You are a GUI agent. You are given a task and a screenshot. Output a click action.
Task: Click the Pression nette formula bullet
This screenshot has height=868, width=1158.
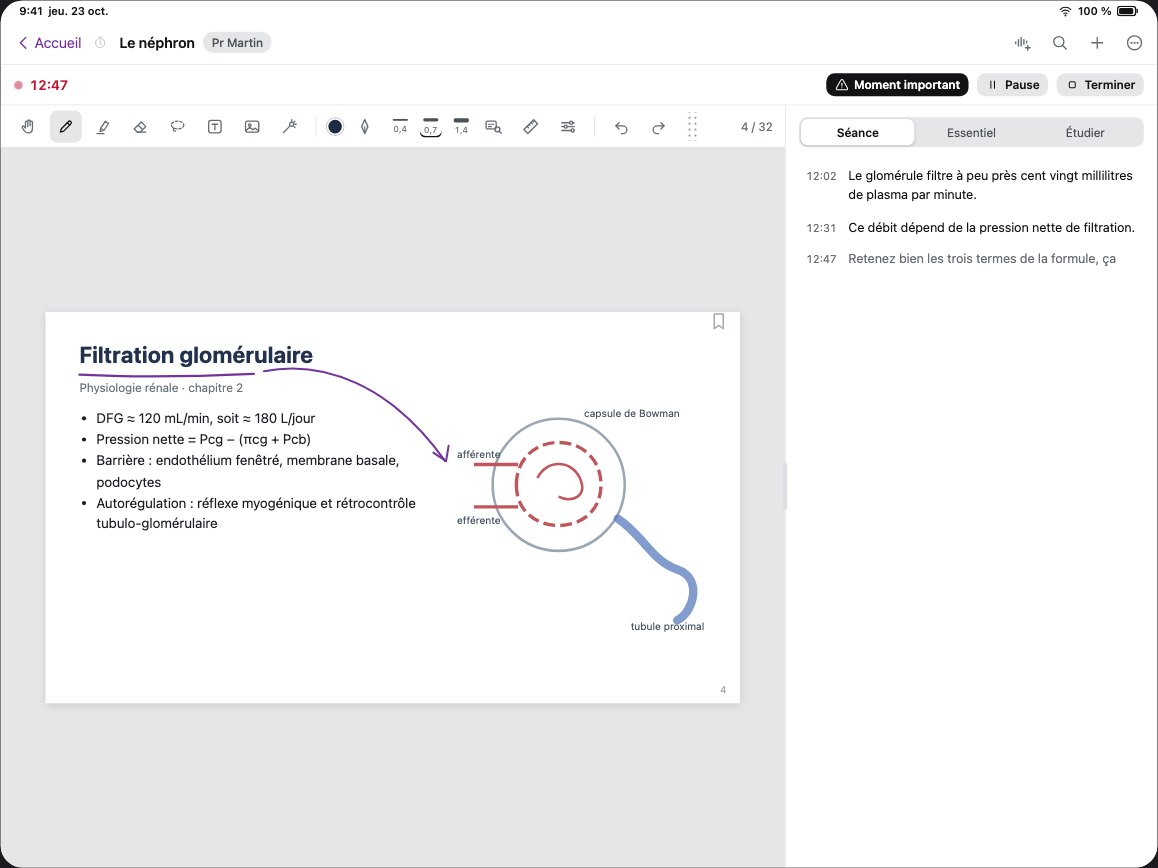point(203,440)
